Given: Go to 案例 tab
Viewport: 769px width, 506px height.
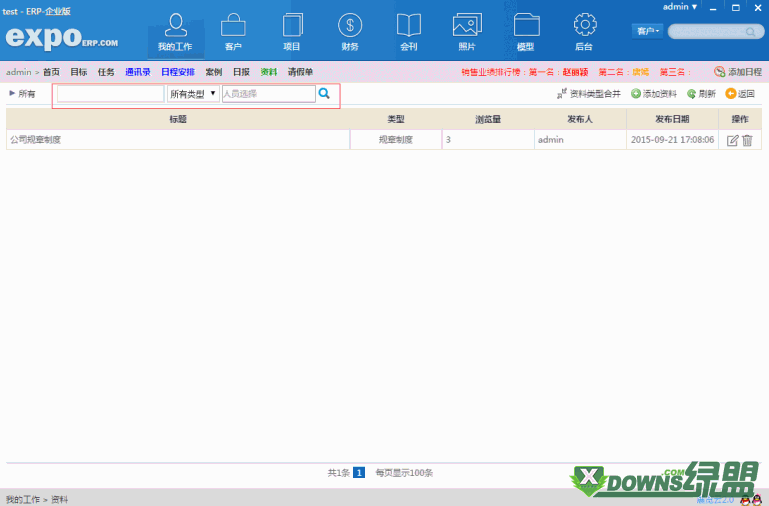Looking at the screenshot, I should 214,72.
